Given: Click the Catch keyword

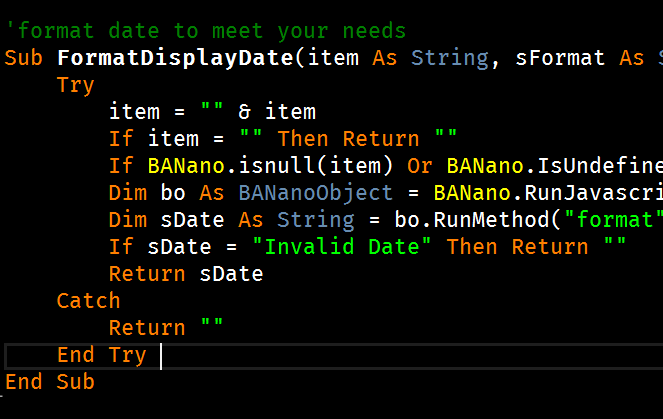Looking at the screenshot, I should pyautogui.click(x=88, y=300).
